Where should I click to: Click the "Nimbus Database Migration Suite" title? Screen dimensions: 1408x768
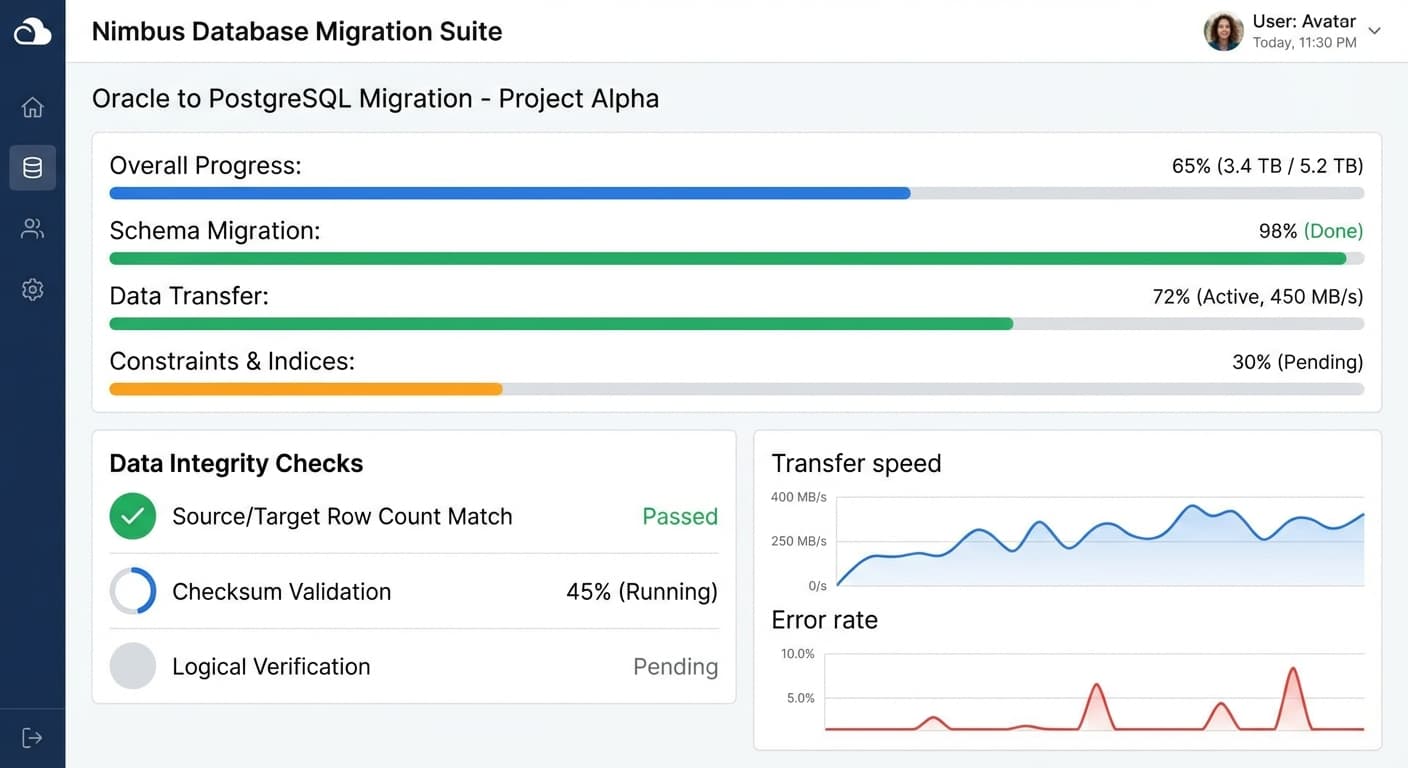(297, 31)
